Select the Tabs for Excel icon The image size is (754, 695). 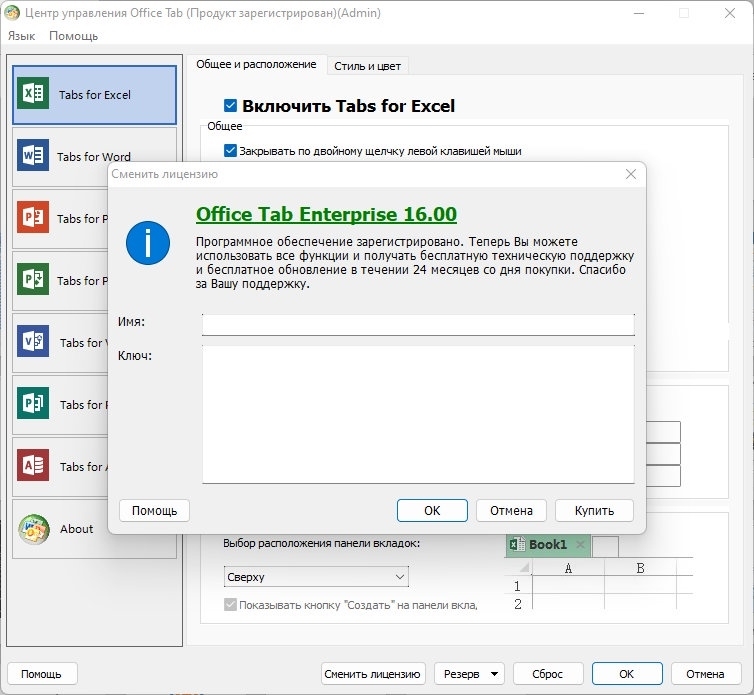coord(33,94)
